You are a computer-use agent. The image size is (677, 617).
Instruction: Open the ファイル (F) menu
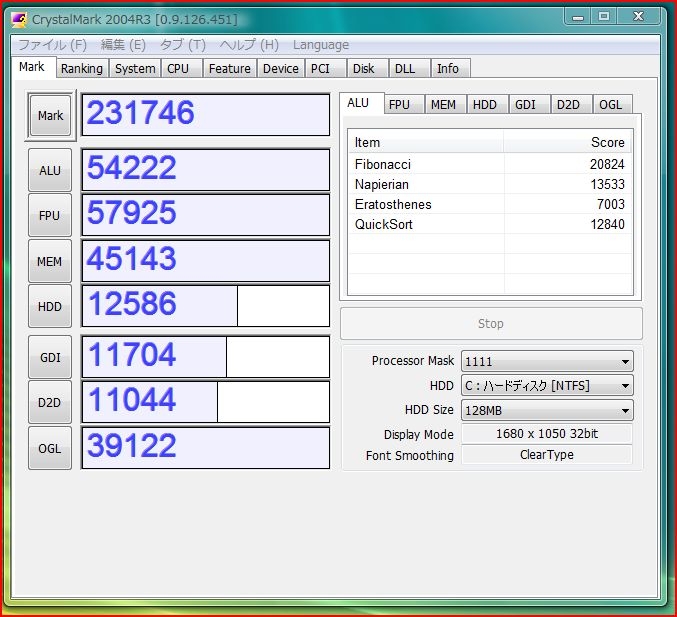coord(52,45)
